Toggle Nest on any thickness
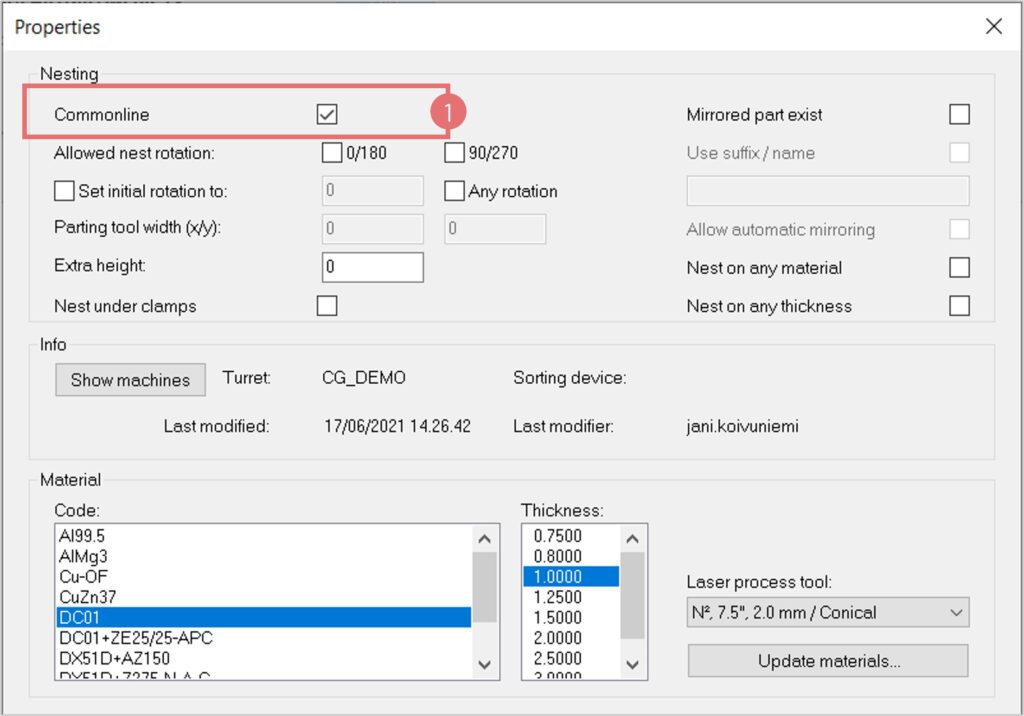 [x=959, y=306]
